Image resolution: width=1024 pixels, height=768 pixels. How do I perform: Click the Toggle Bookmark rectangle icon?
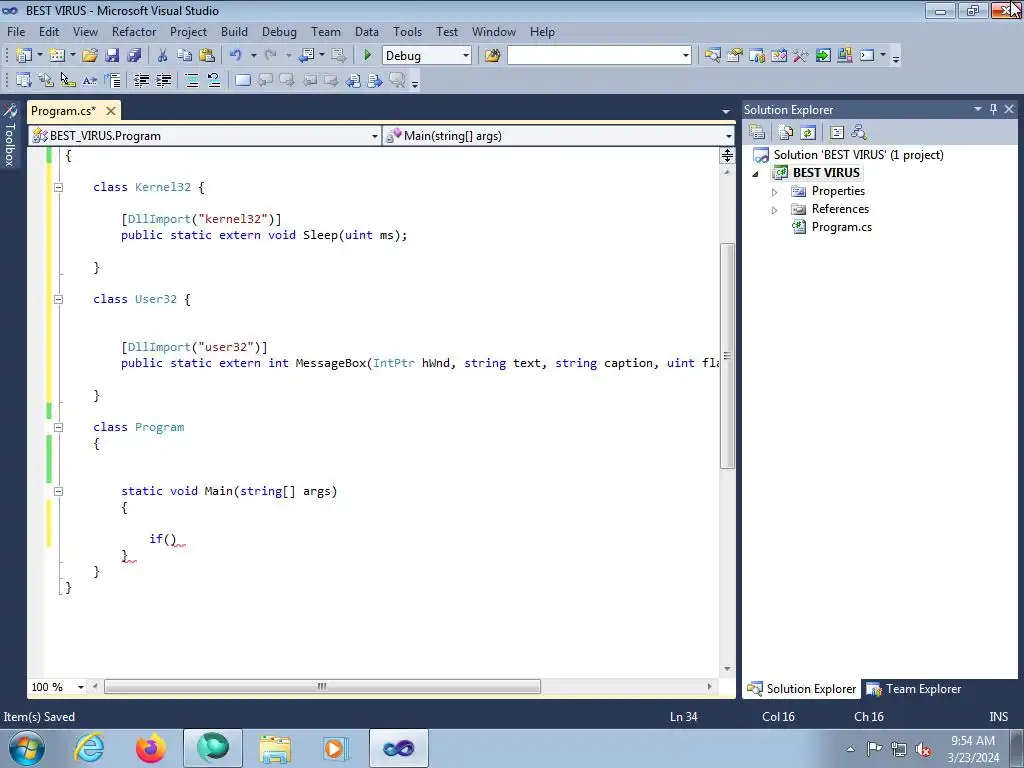[x=242, y=80]
